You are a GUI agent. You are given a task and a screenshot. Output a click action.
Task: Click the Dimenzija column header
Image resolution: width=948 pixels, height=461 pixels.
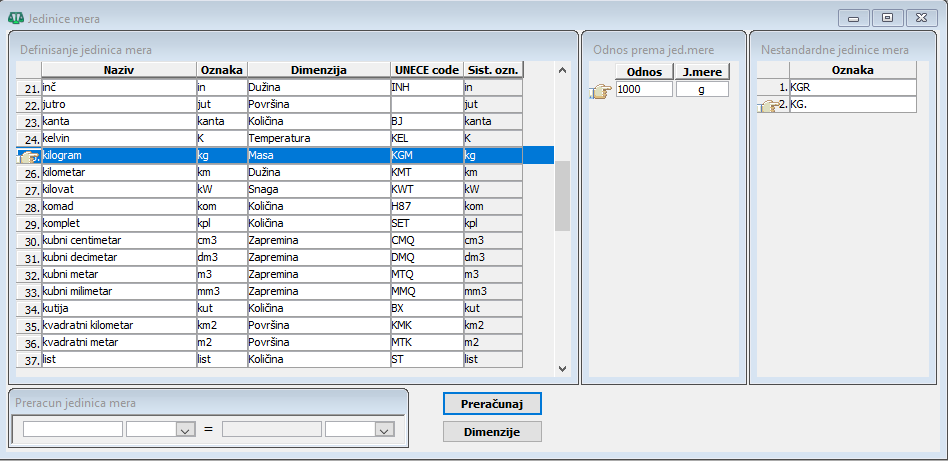[318, 70]
